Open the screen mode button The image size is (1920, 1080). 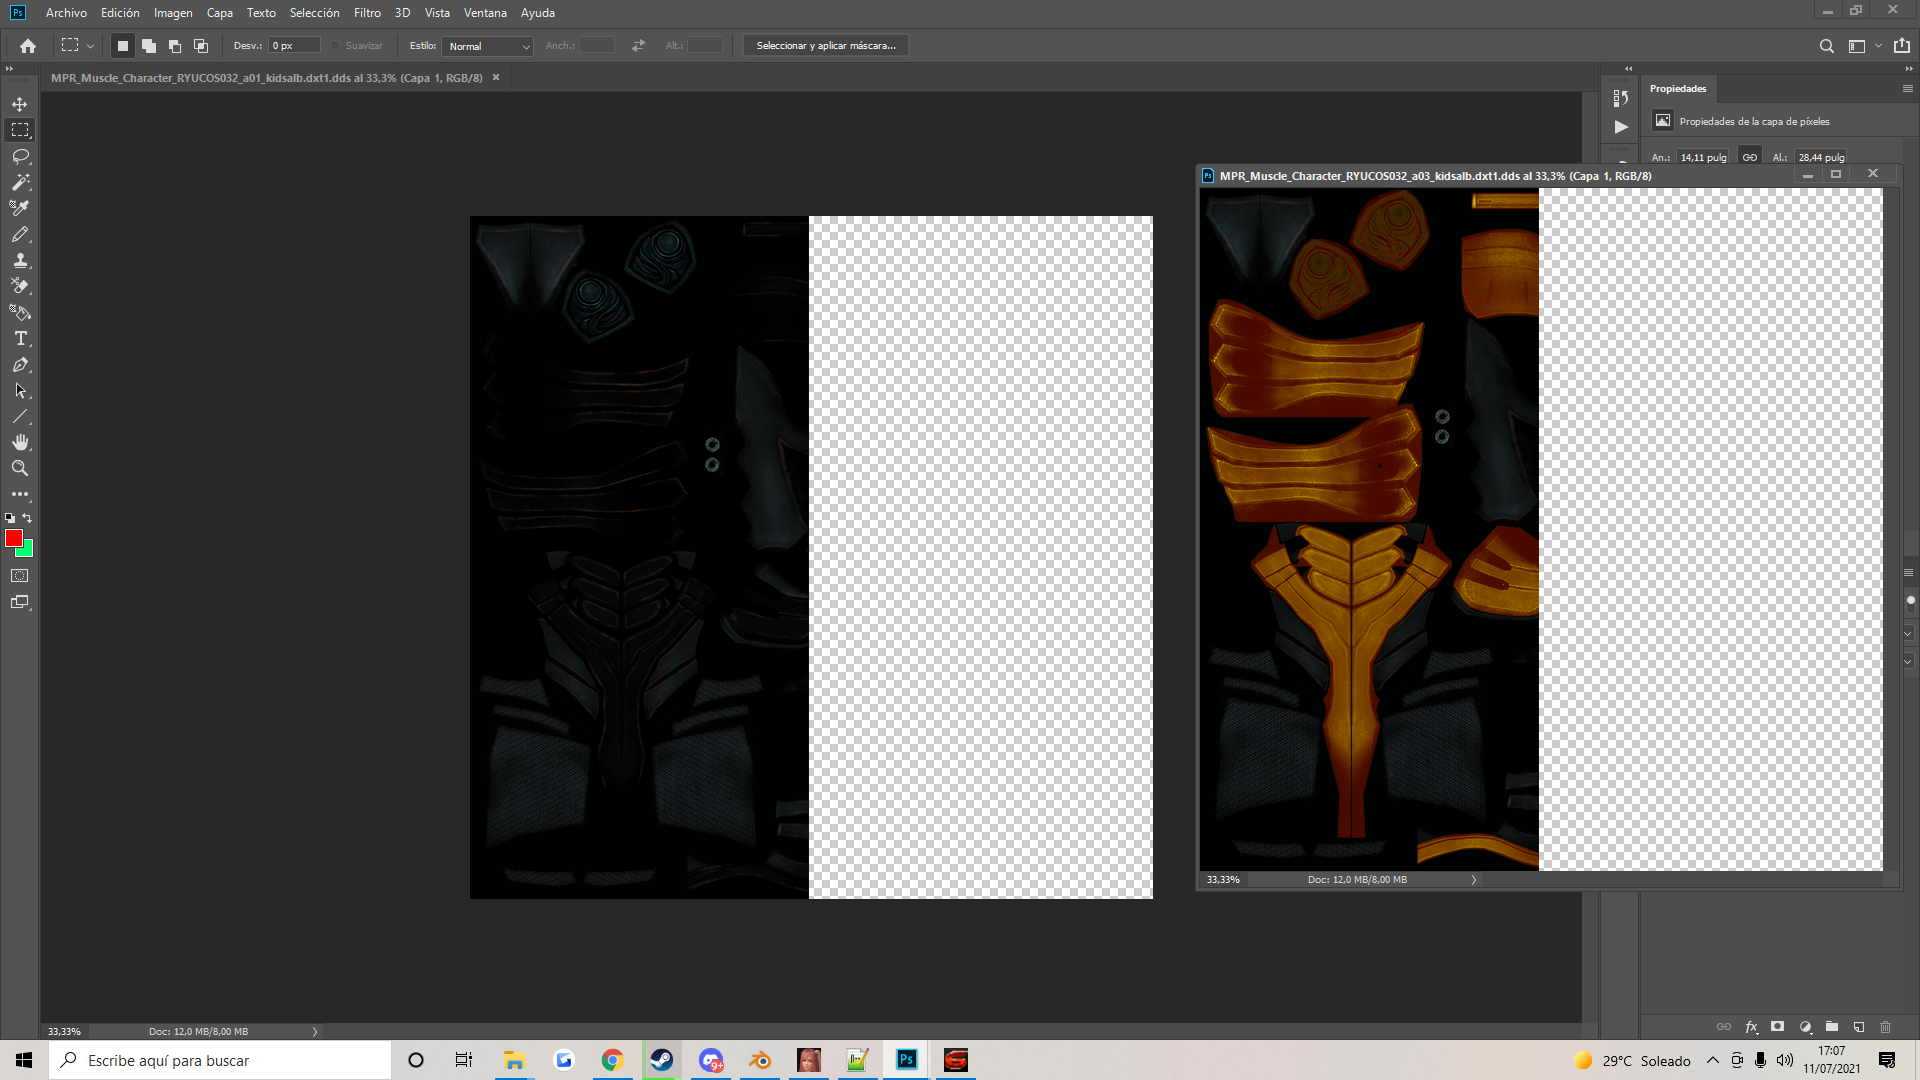20,602
